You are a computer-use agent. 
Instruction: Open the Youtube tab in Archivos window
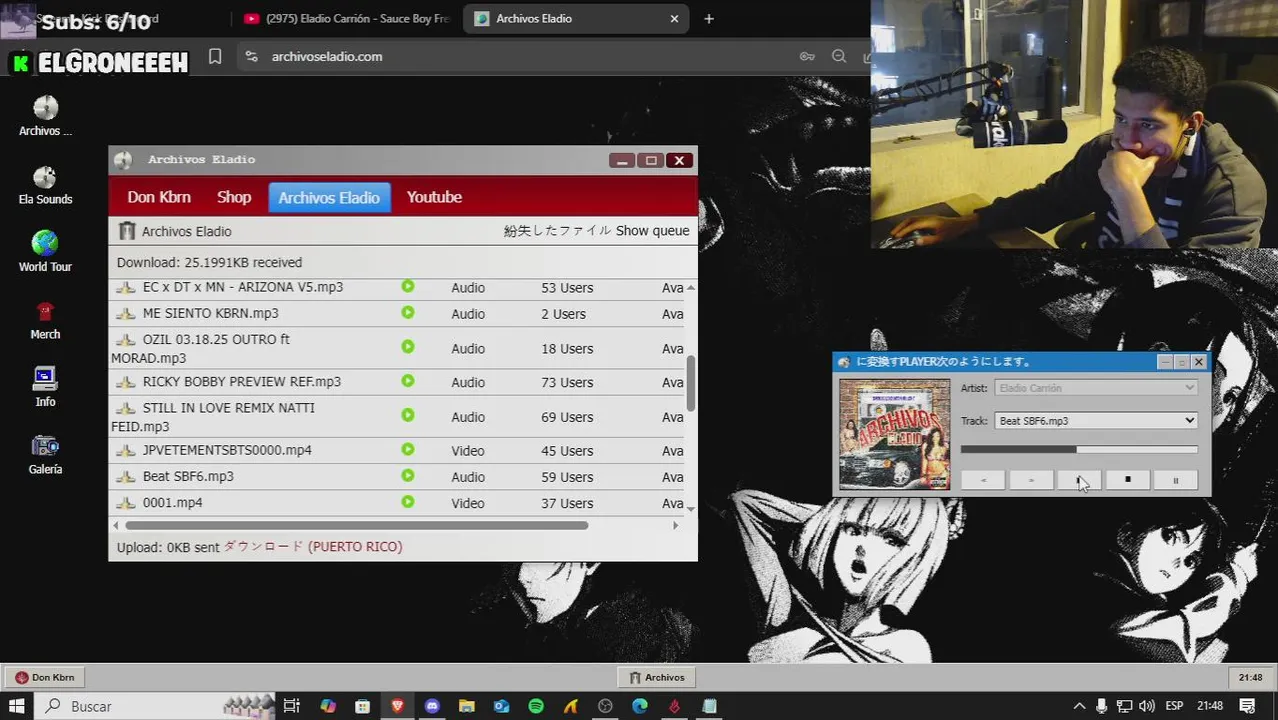(434, 197)
